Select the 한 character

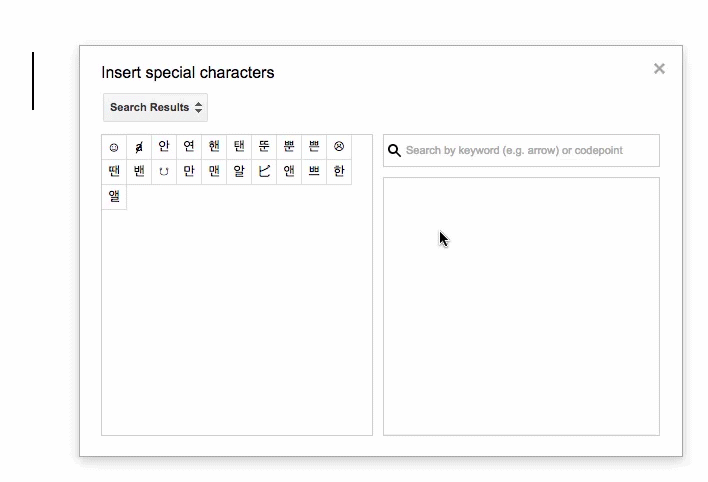339,172
